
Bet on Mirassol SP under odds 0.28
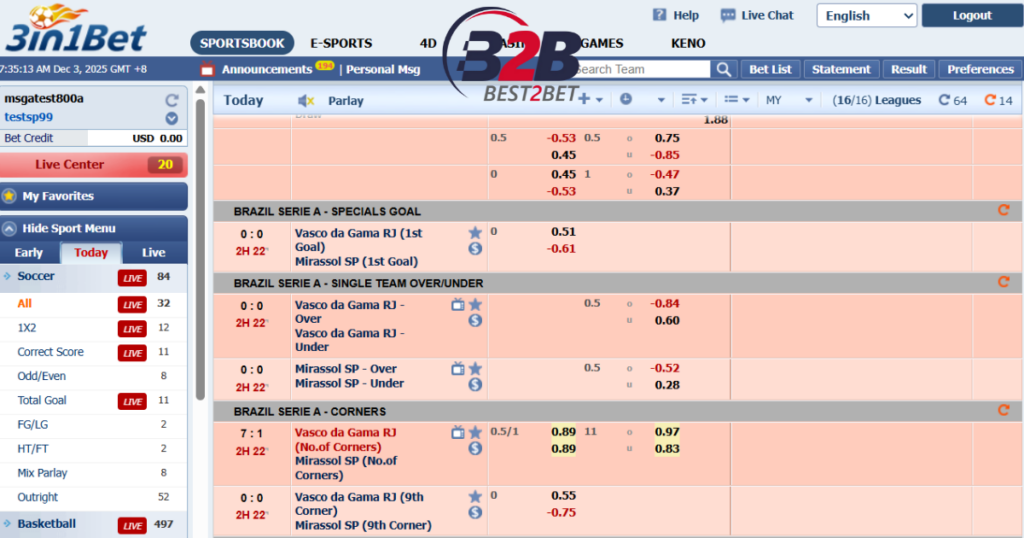(x=667, y=385)
